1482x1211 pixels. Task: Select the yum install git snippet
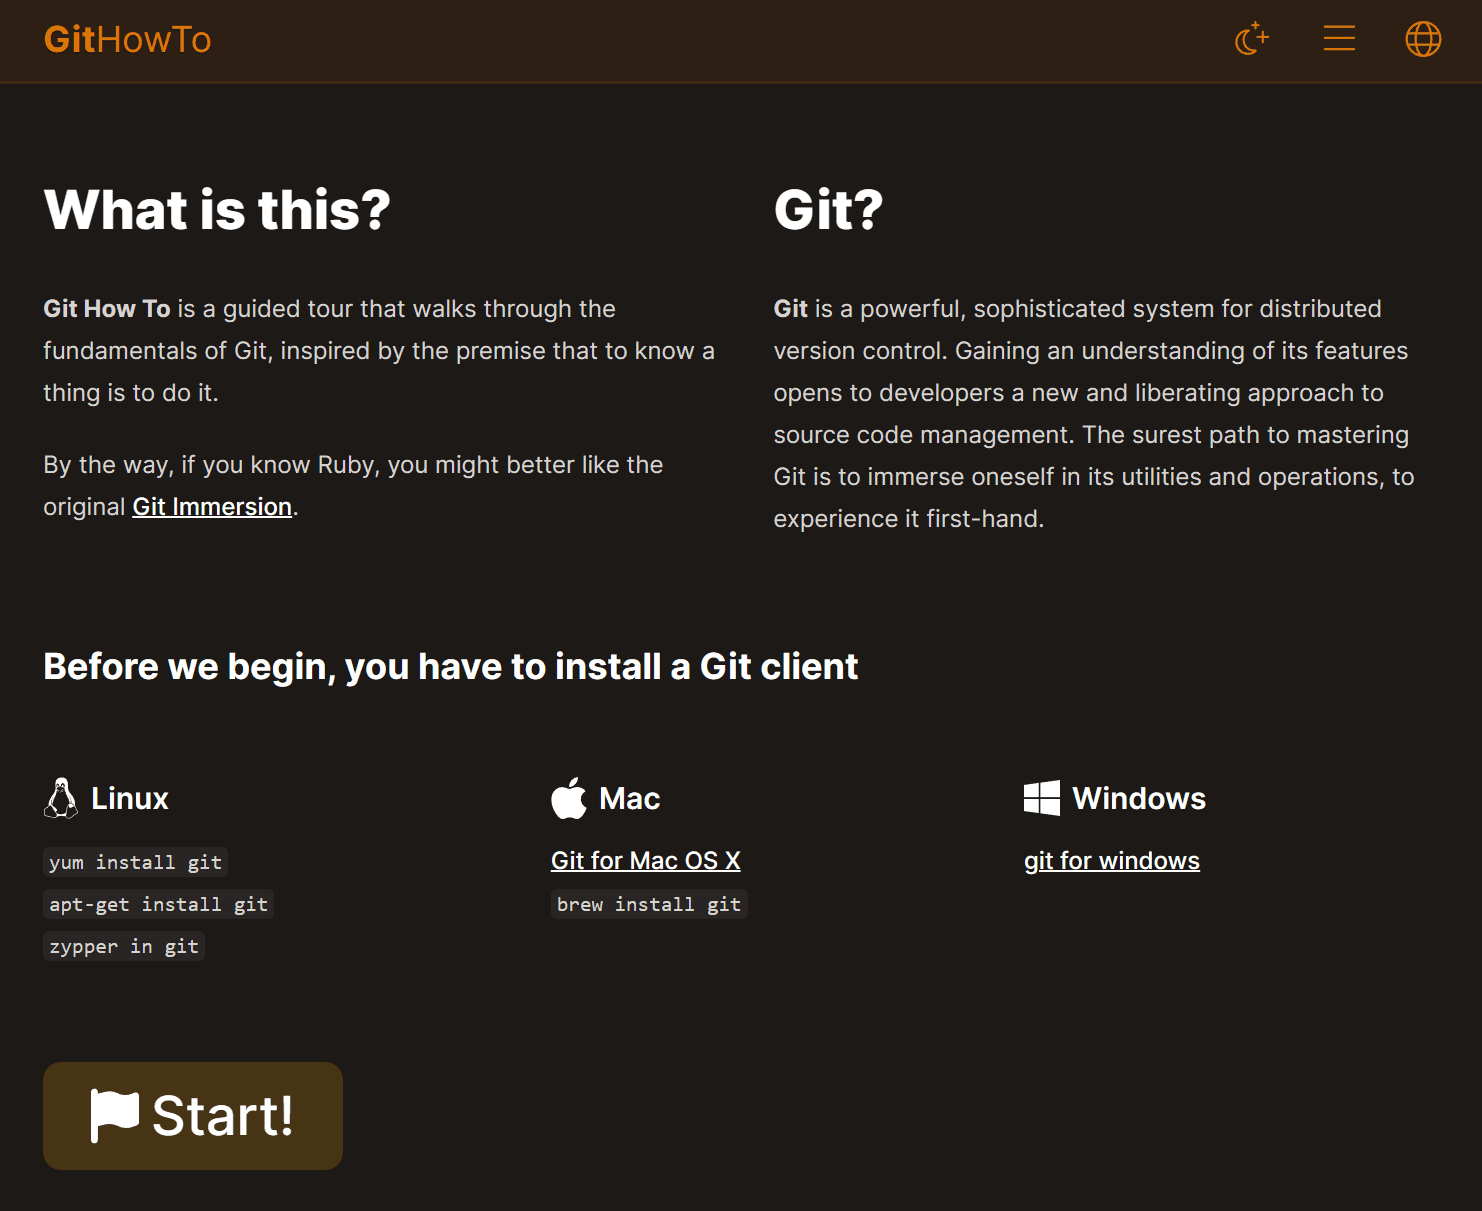135,861
